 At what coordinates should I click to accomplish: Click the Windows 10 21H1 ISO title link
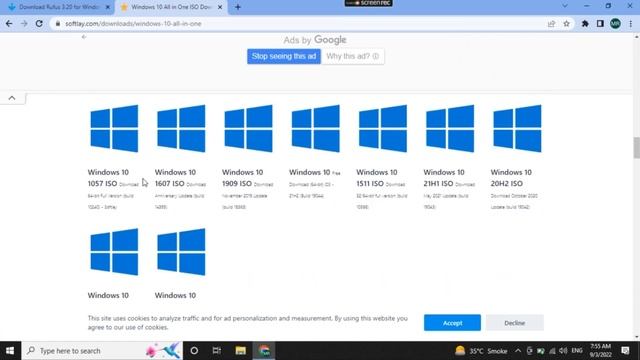click(x=444, y=178)
